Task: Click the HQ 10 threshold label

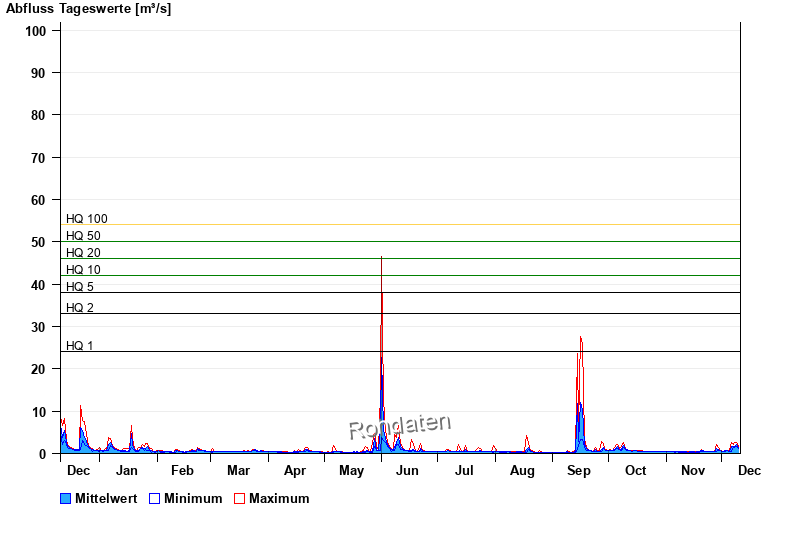Action: click(83, 270)
